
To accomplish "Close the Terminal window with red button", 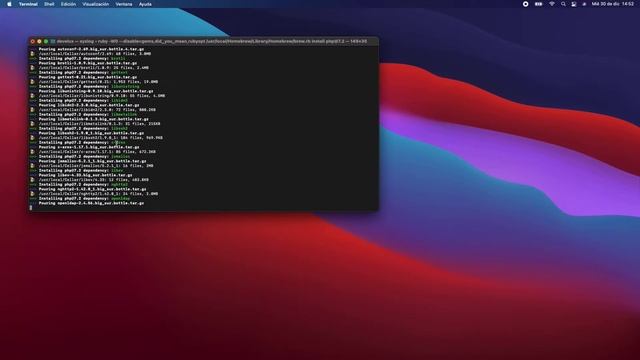I will click(33, 41).
